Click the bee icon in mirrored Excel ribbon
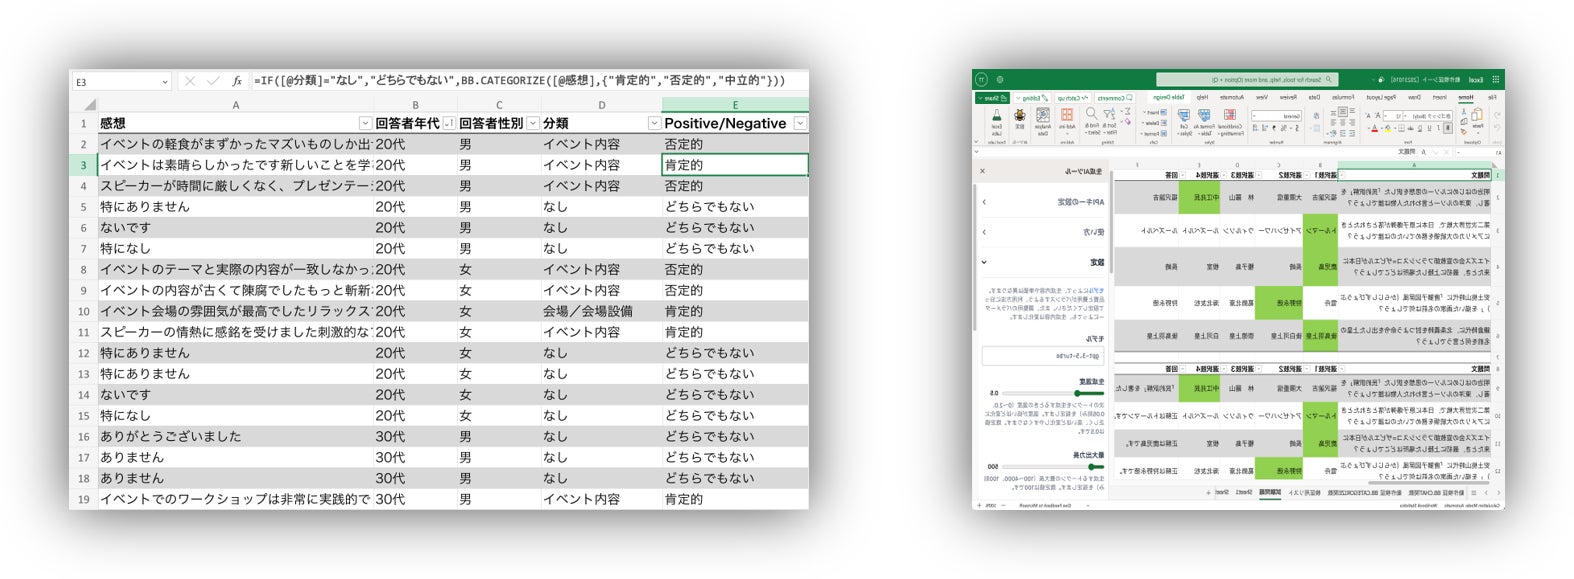This screenshot has height=579, width=1574. tap(1020, 115)
